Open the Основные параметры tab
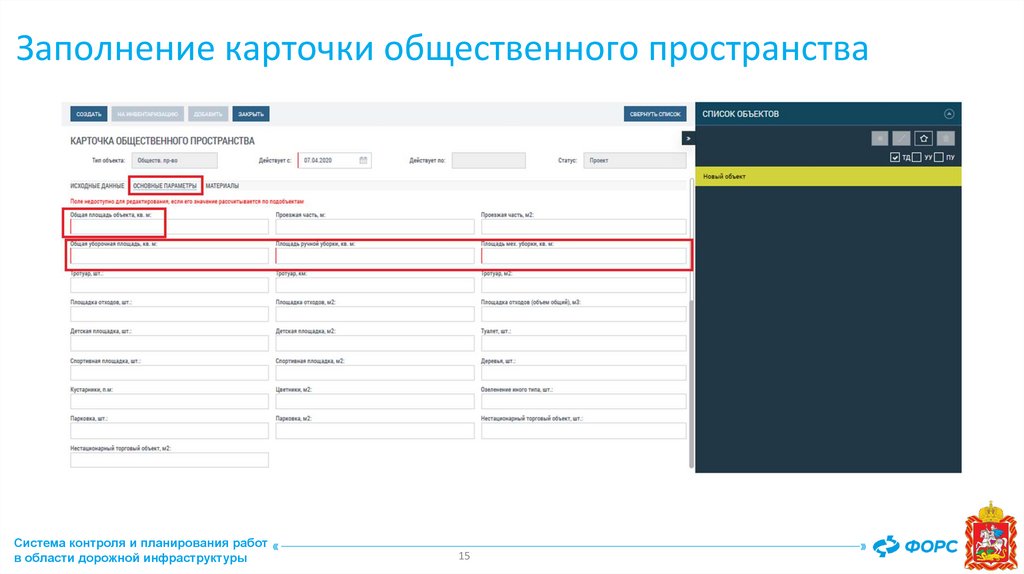Viewport: 1024px width, 574px height. 165,186
